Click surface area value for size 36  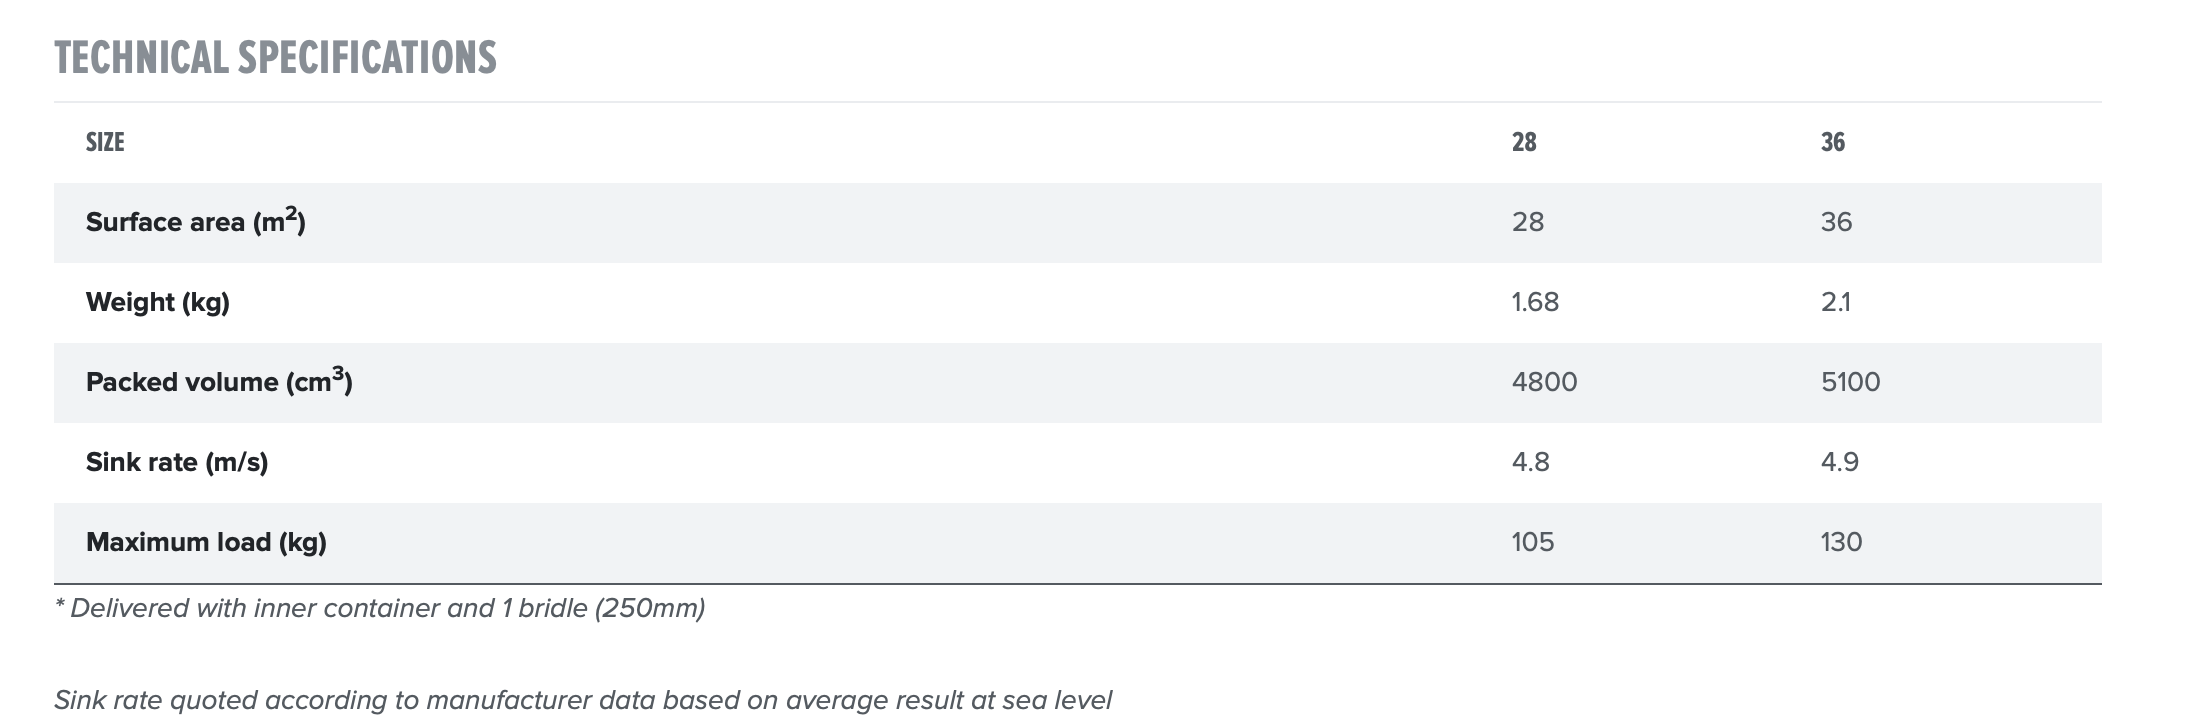coord(1836,222)
